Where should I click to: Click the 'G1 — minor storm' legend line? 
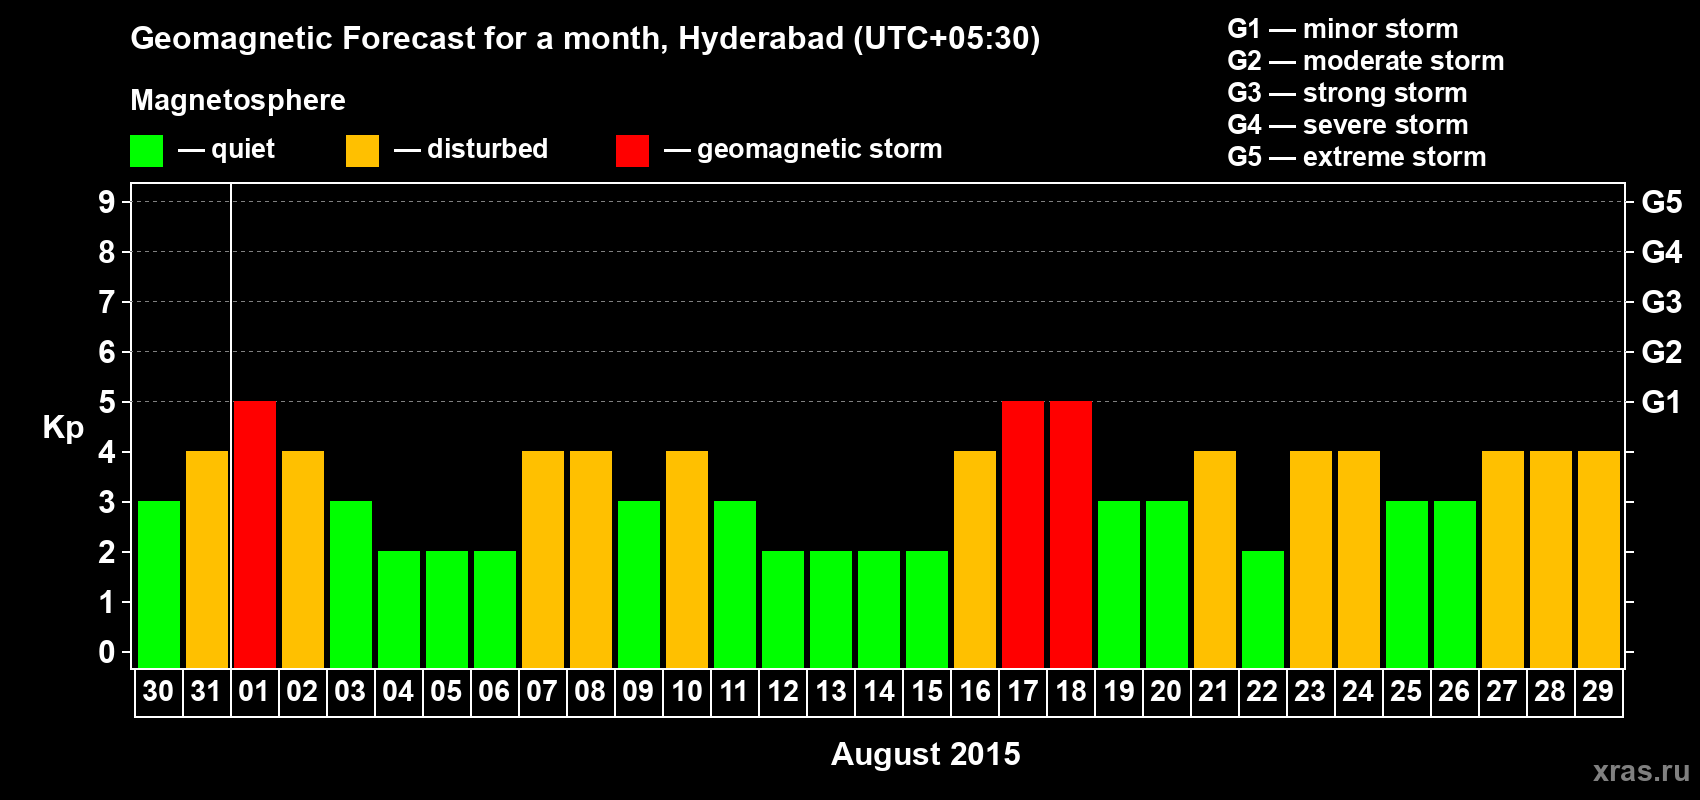click(1343, 29)
